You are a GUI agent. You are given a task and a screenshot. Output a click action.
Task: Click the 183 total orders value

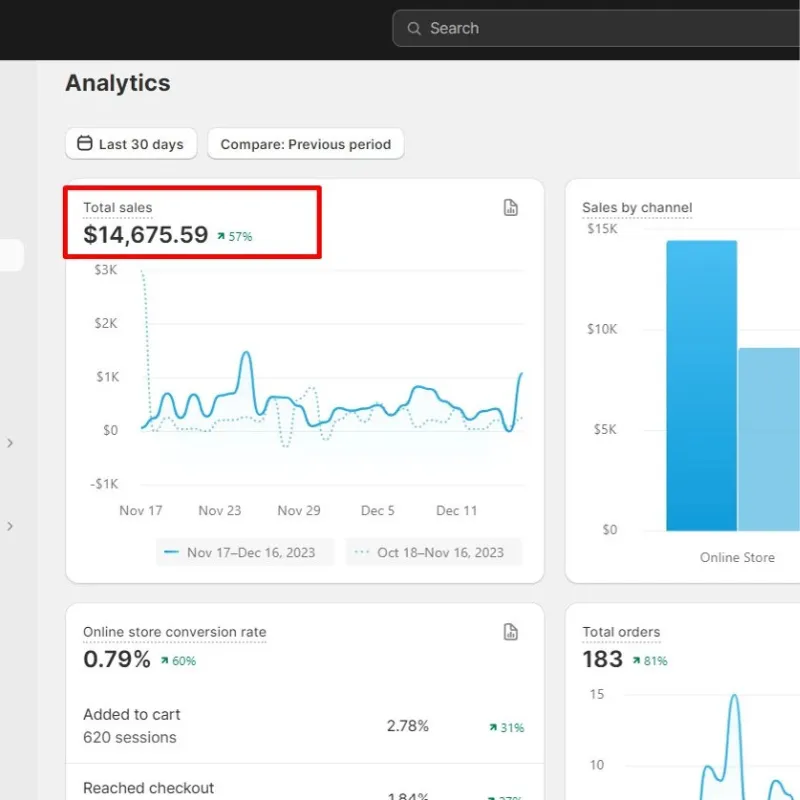point(603,659)
